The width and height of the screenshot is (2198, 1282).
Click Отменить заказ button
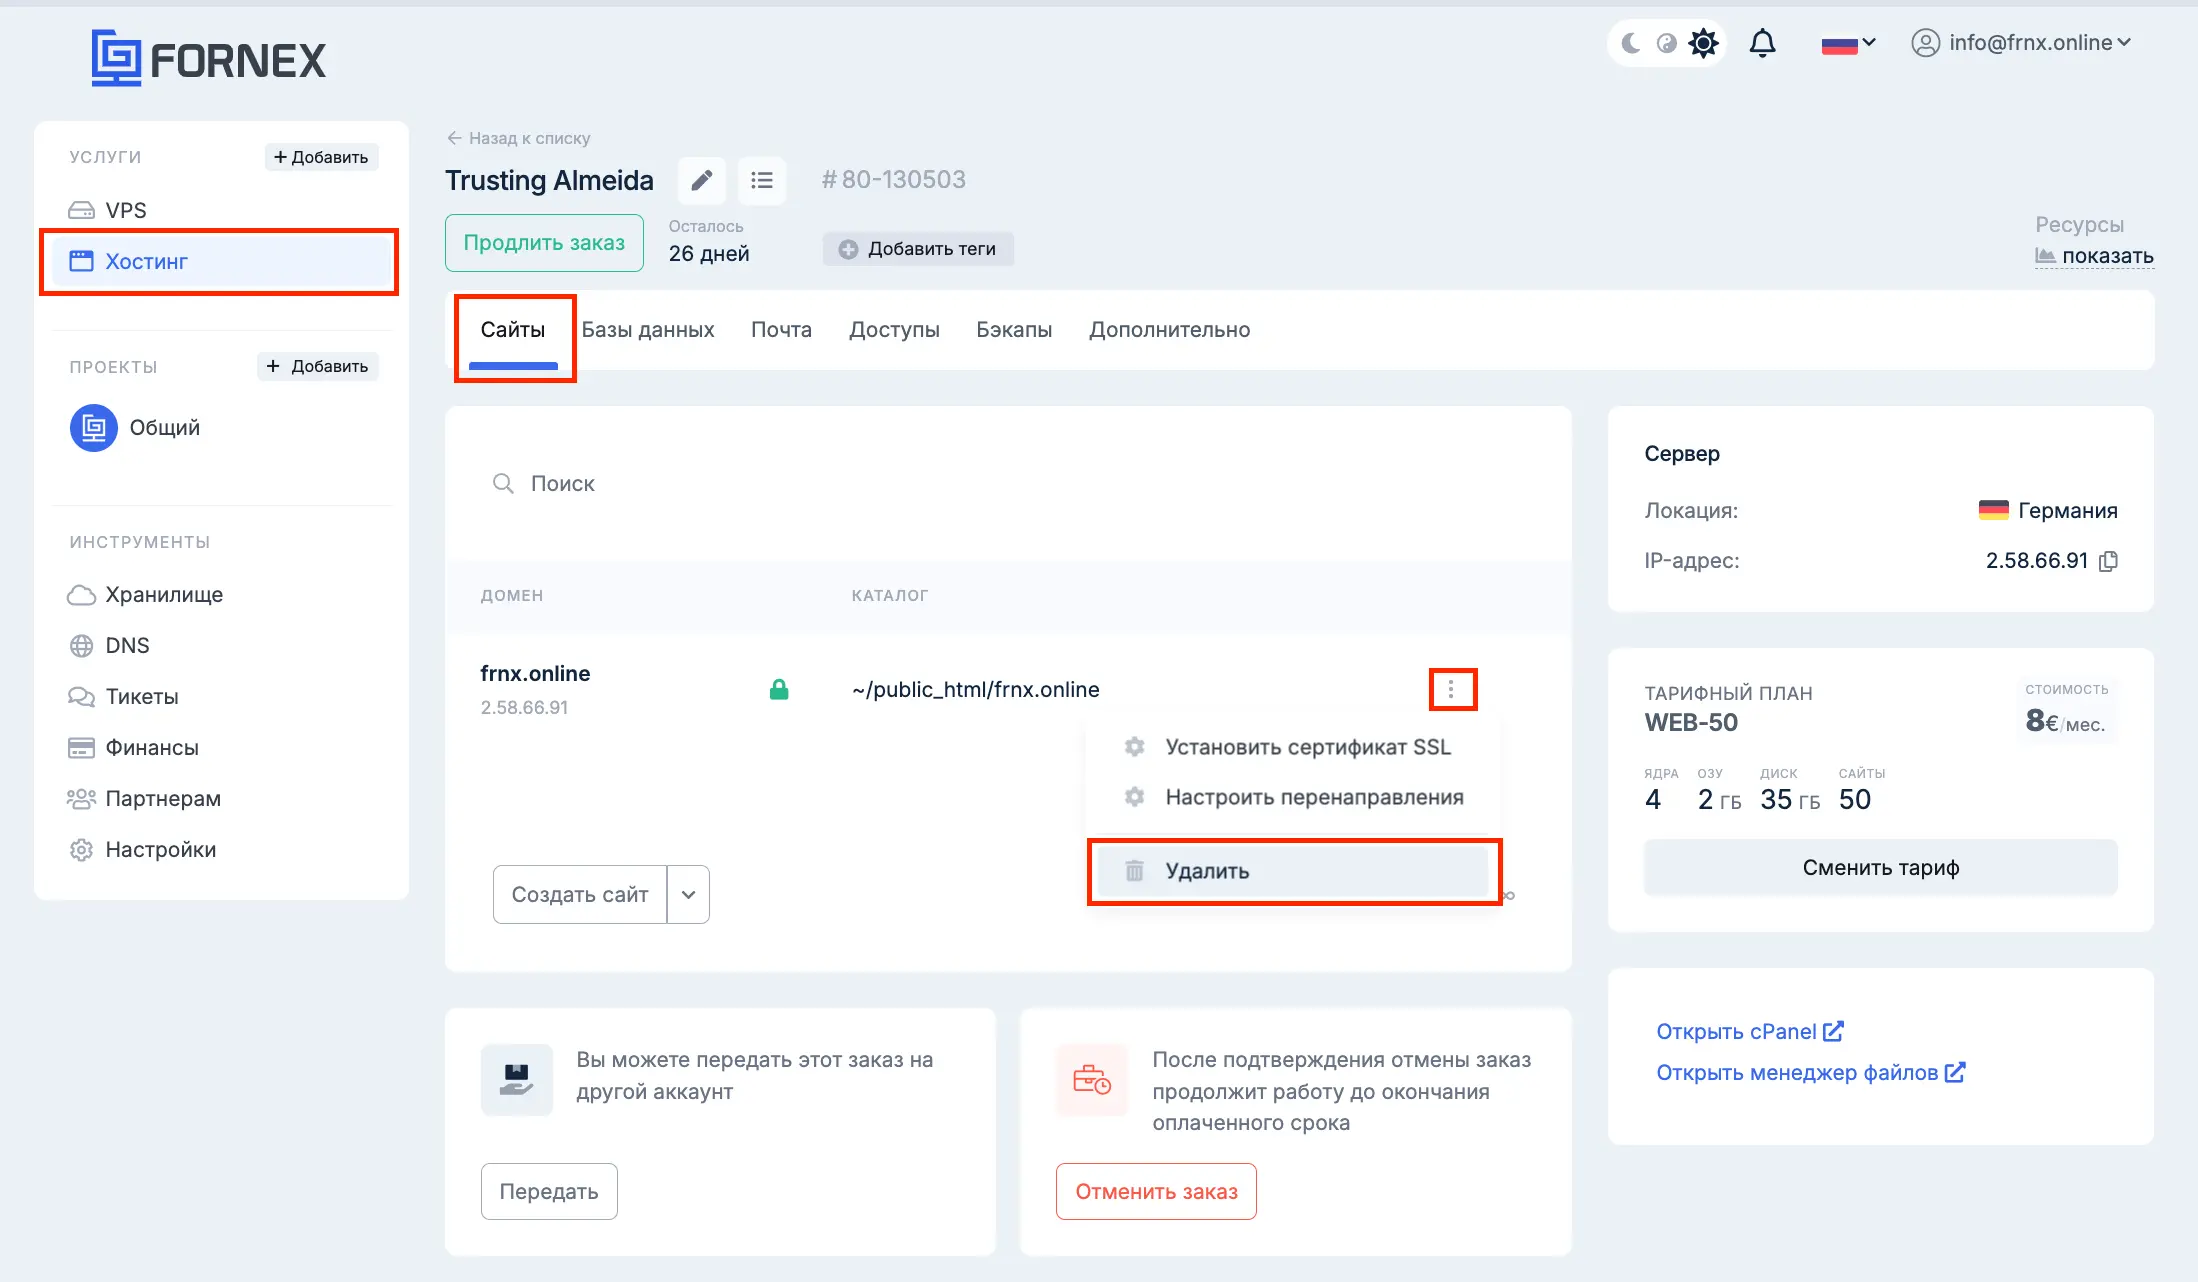tap(1156, 1192)
